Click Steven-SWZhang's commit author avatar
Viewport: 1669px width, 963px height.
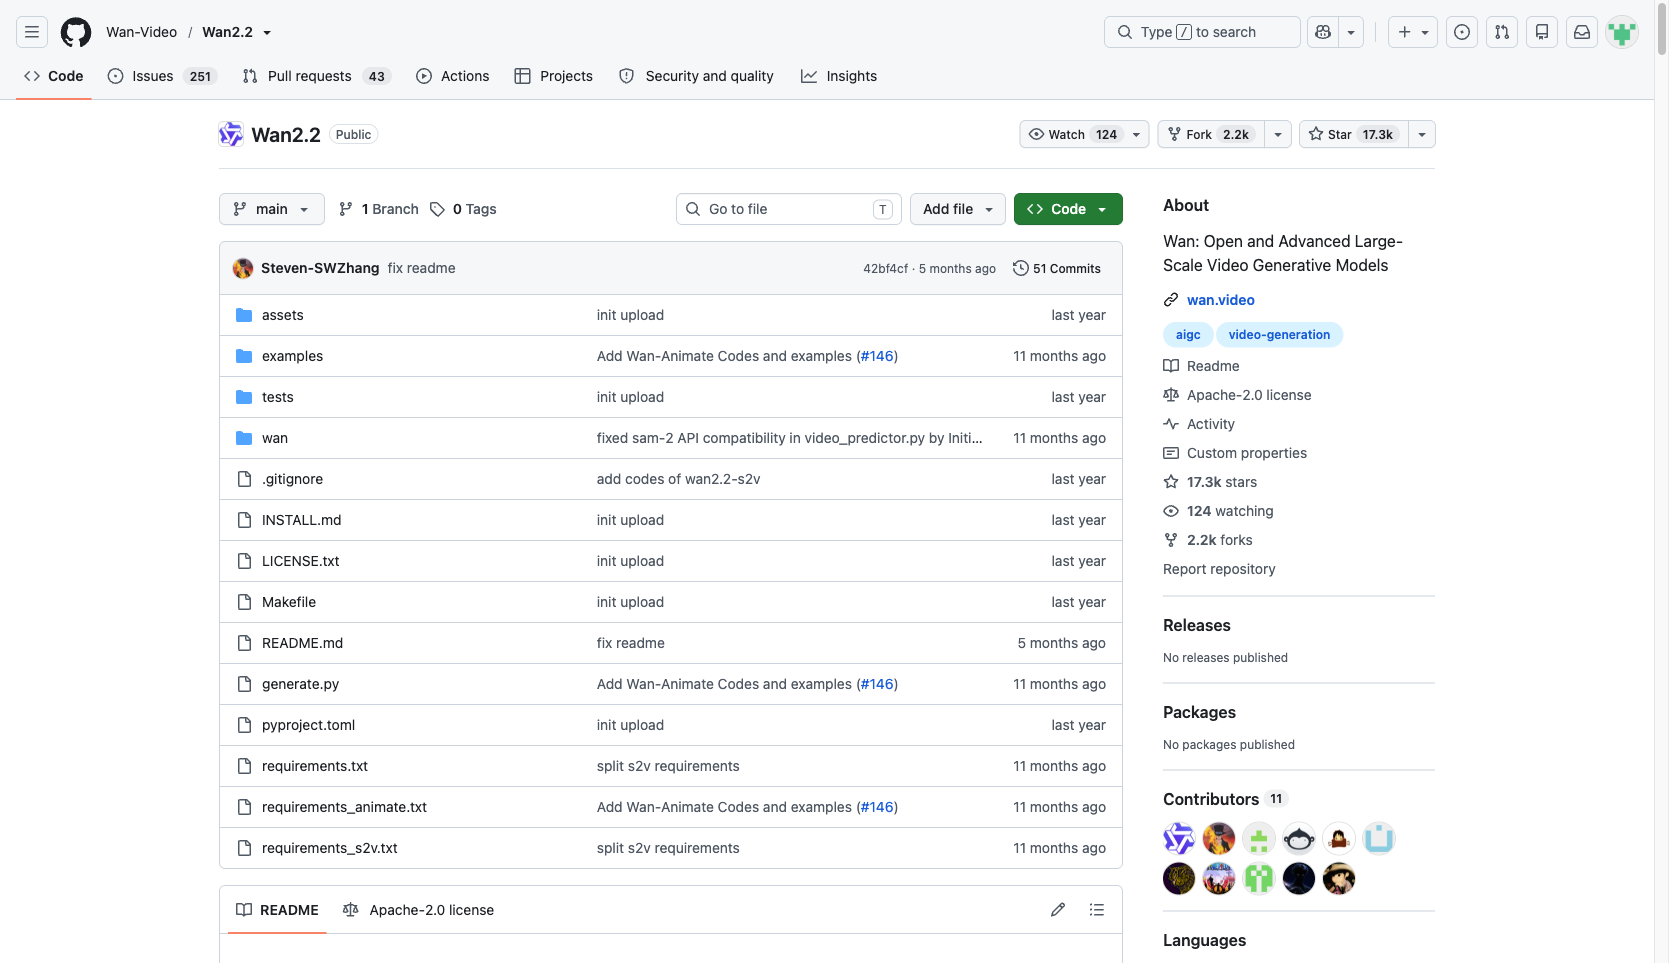[x=243, y=268]
